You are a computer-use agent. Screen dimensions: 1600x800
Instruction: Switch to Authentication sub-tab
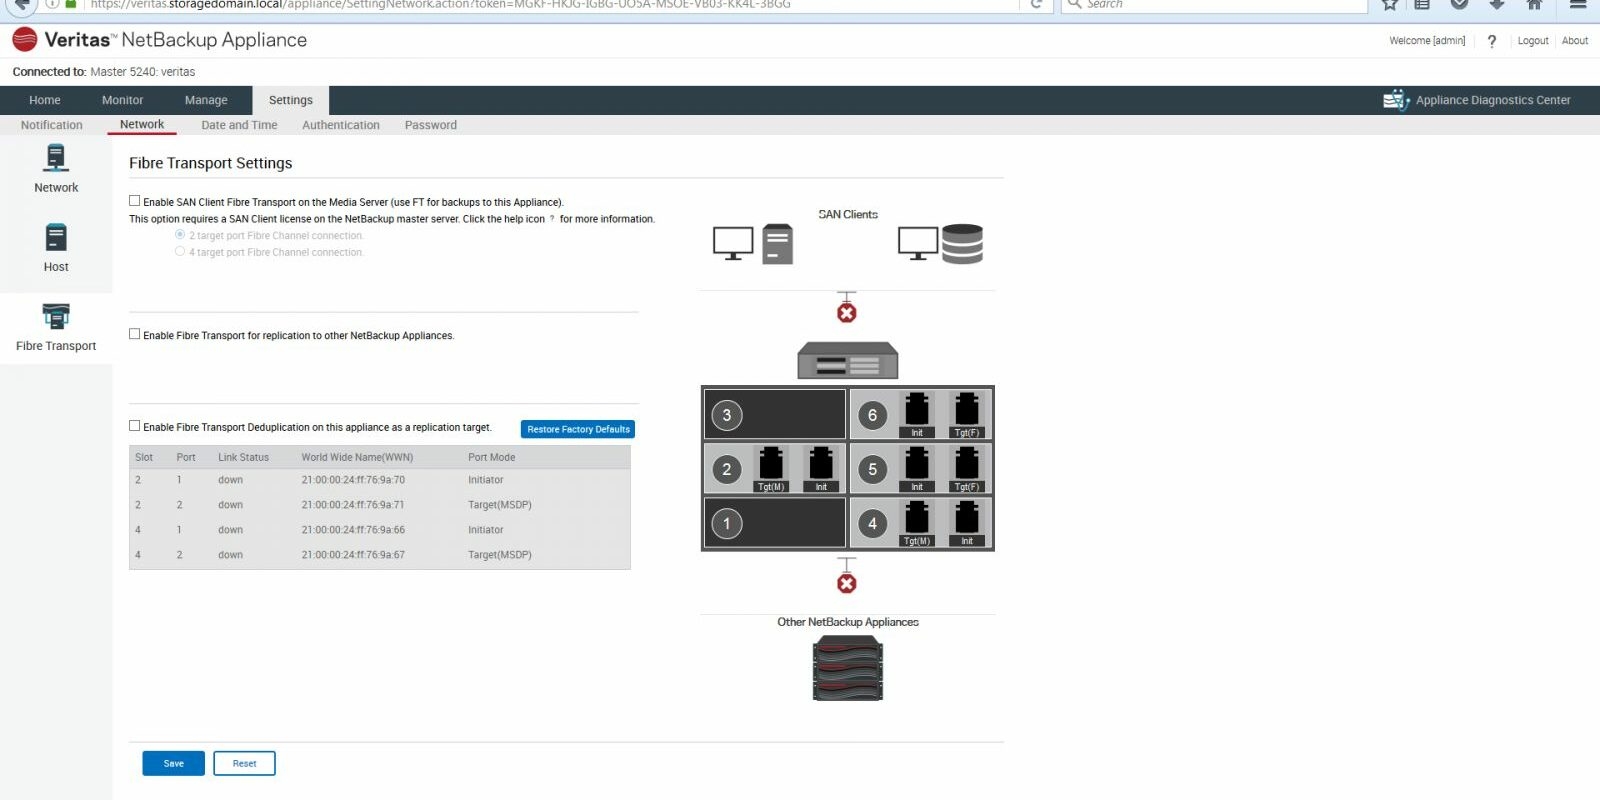tap(341, 125)
